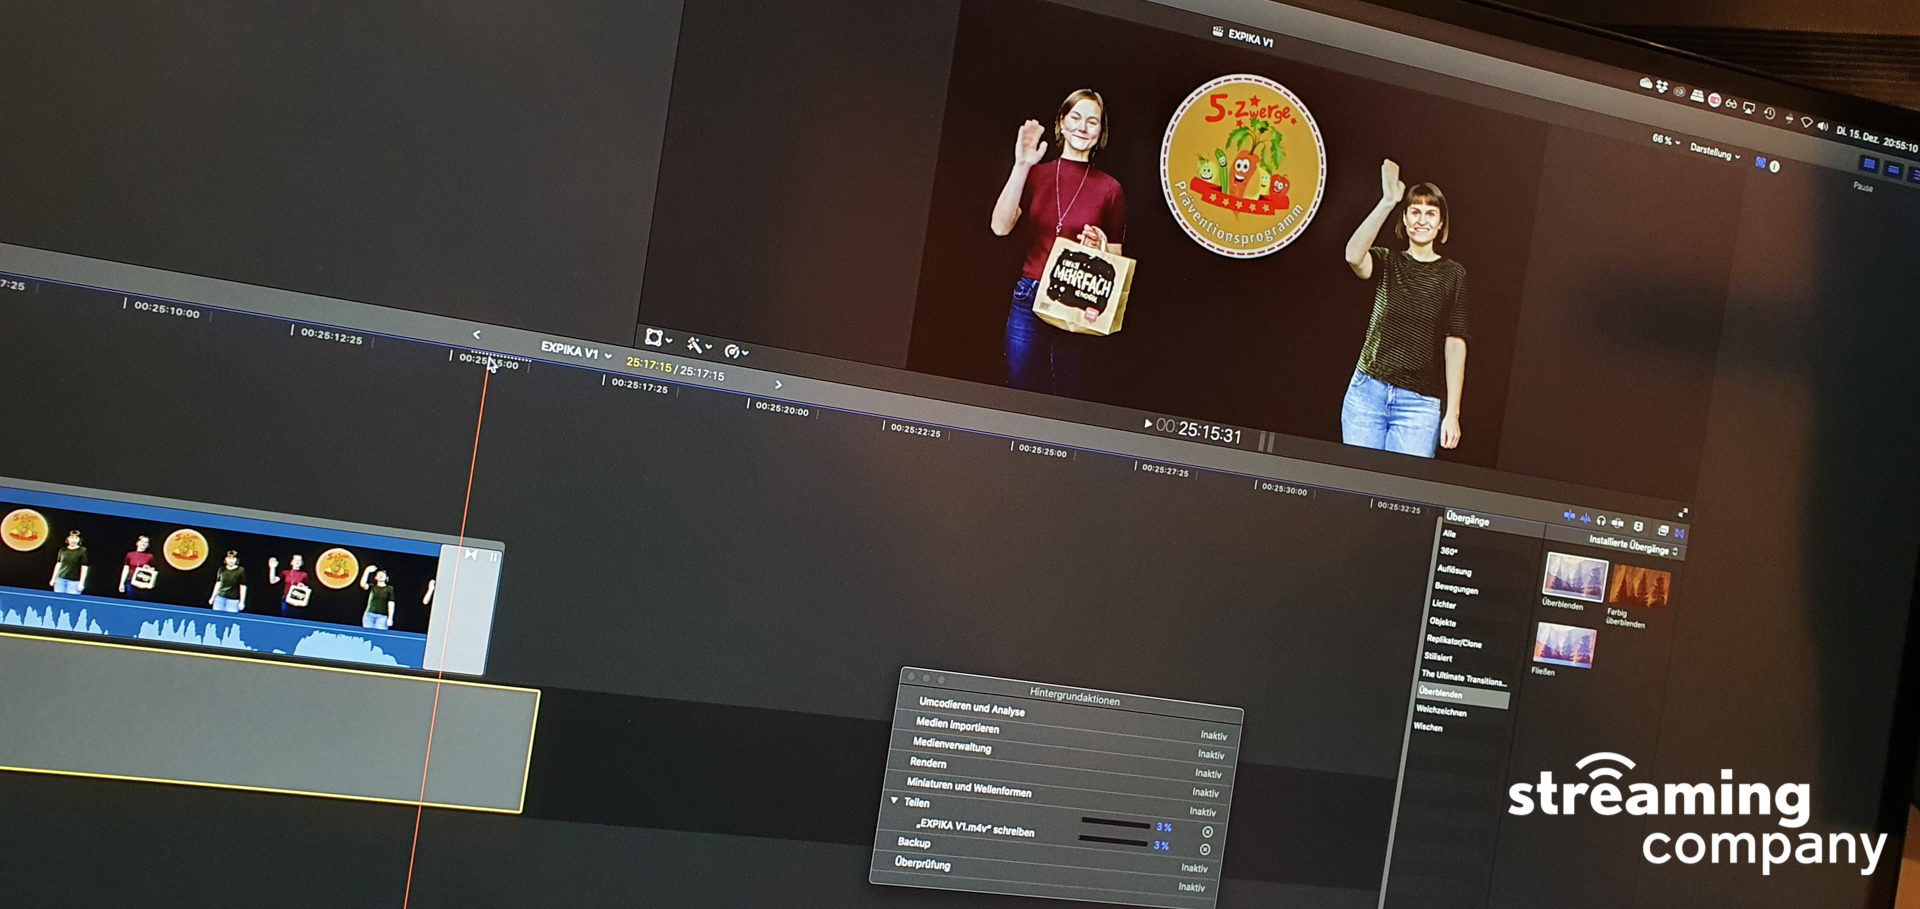1920x909 pixels.
Task: Toggle the transitions browser bowtie icon
Action: pyautogui.click(x=1680, y=533)
